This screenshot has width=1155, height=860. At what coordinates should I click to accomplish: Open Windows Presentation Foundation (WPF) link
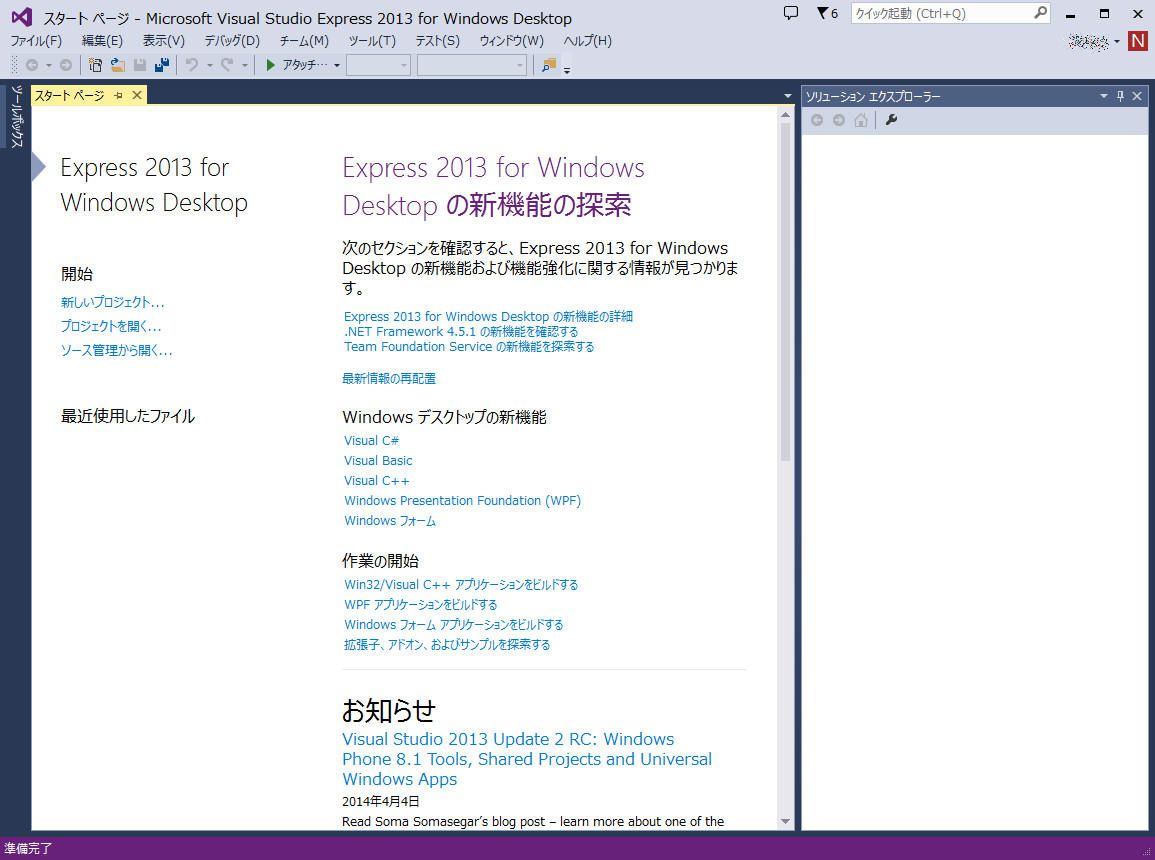point(462,500)
